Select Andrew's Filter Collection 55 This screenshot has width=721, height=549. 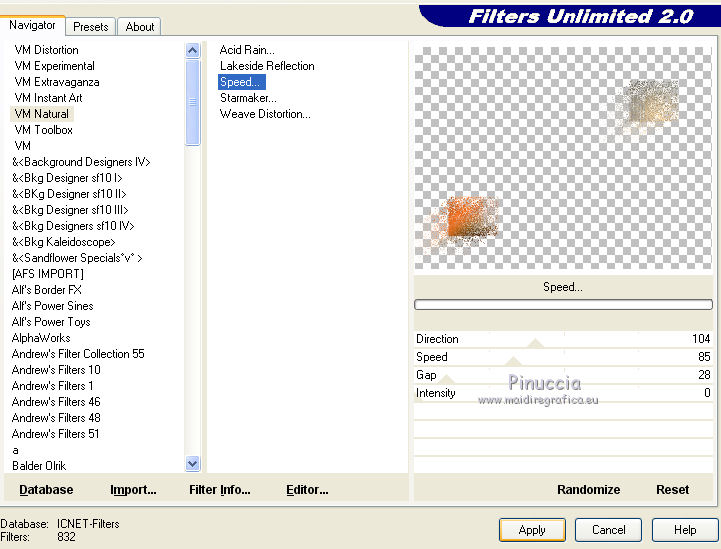(x=78, y=354)
